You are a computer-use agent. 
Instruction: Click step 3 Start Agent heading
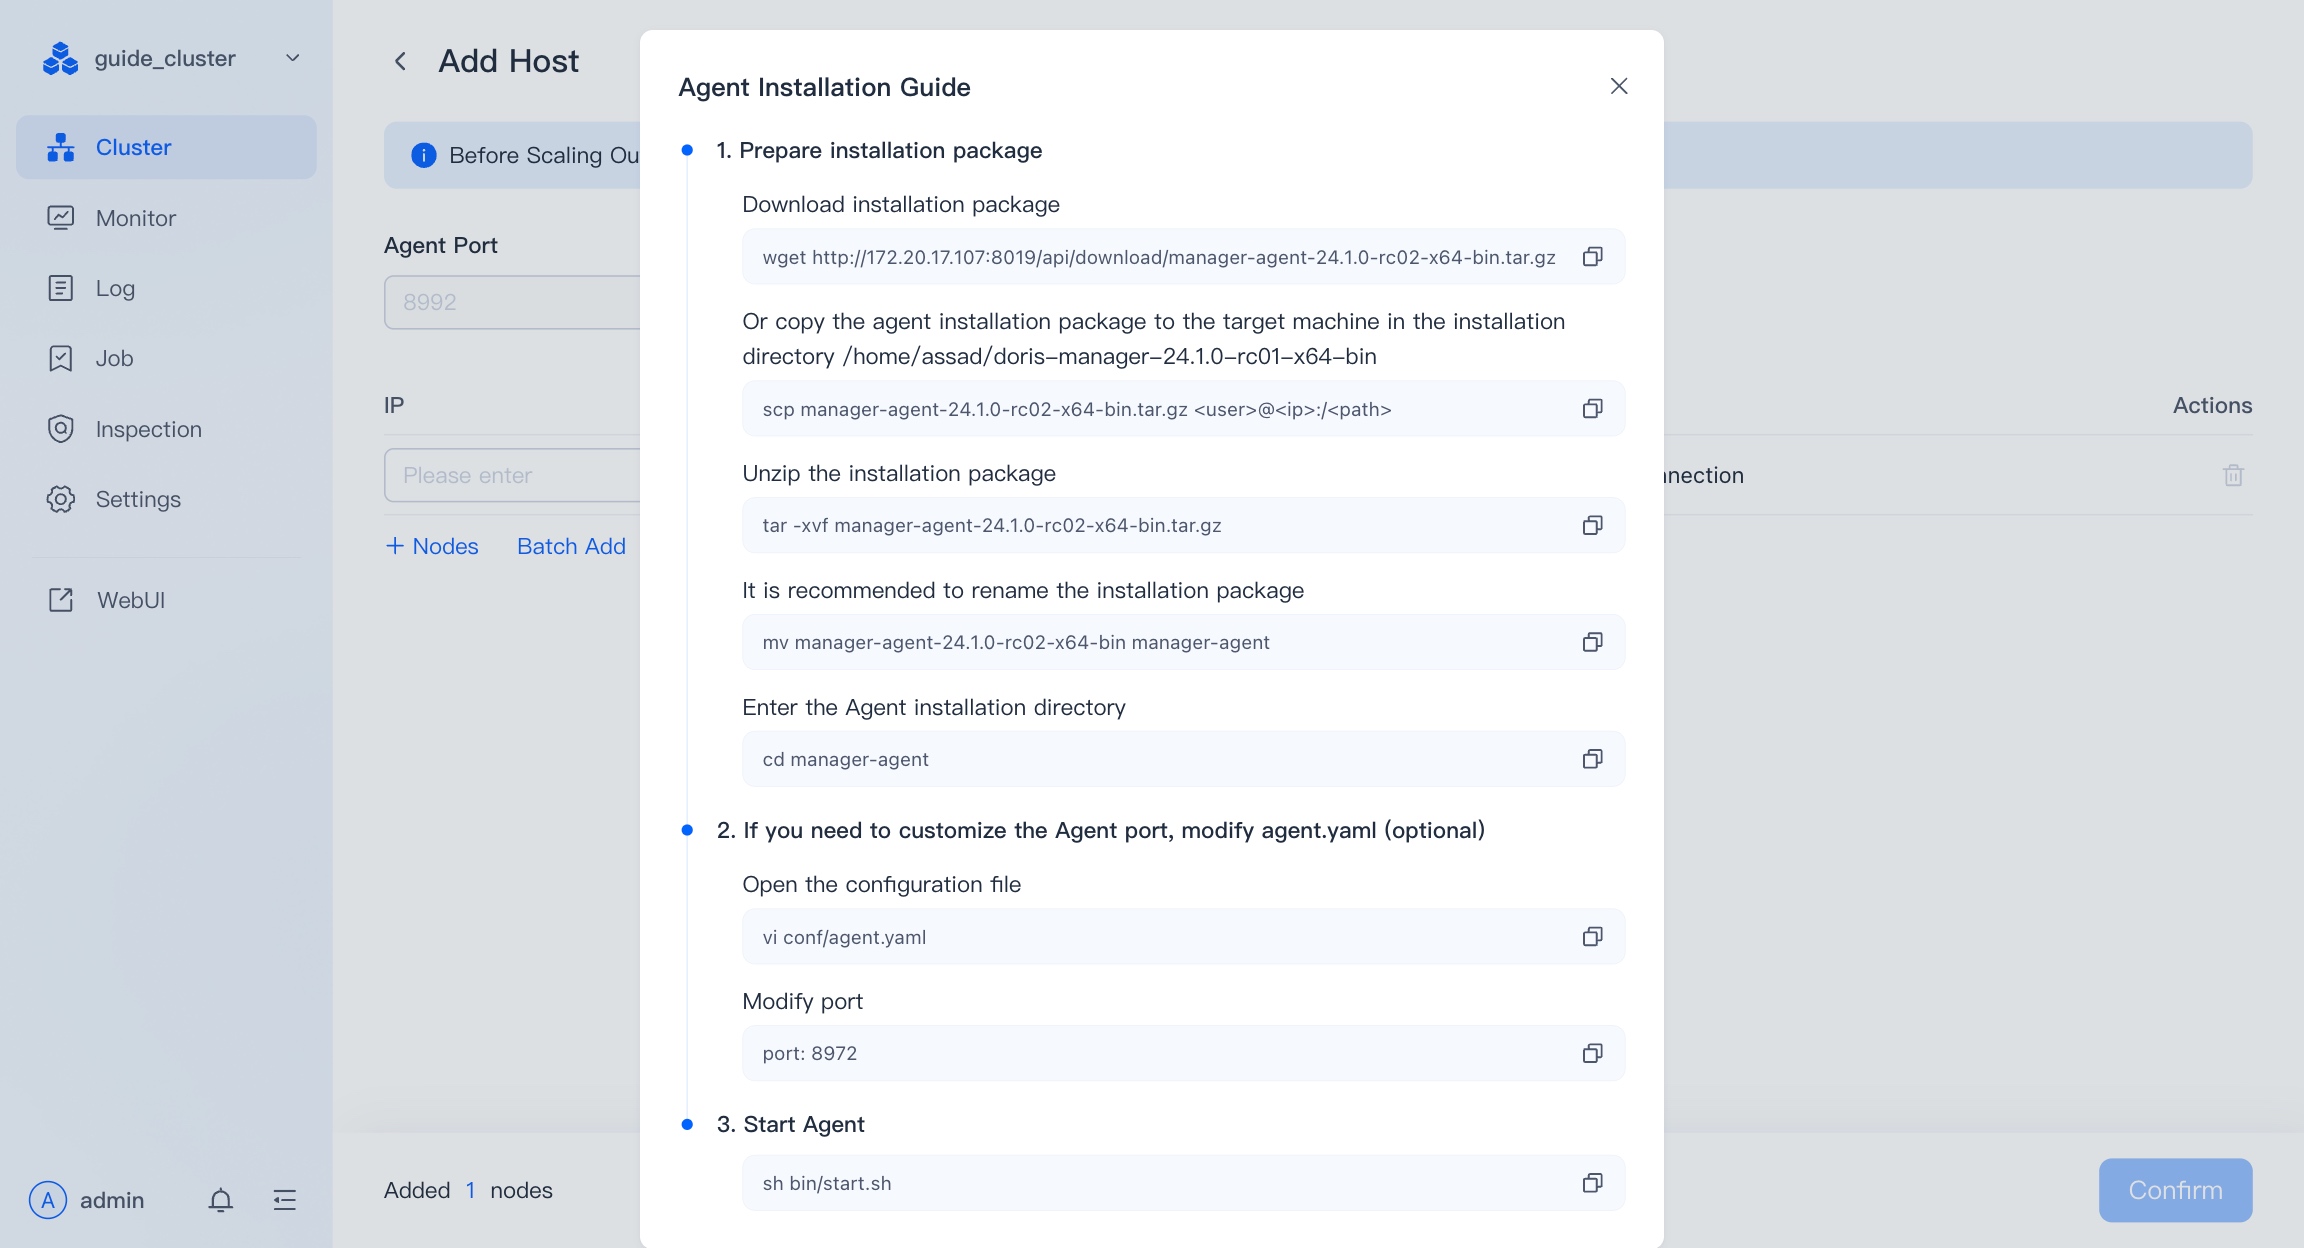pyautogui.click(x=790, y=1124)
